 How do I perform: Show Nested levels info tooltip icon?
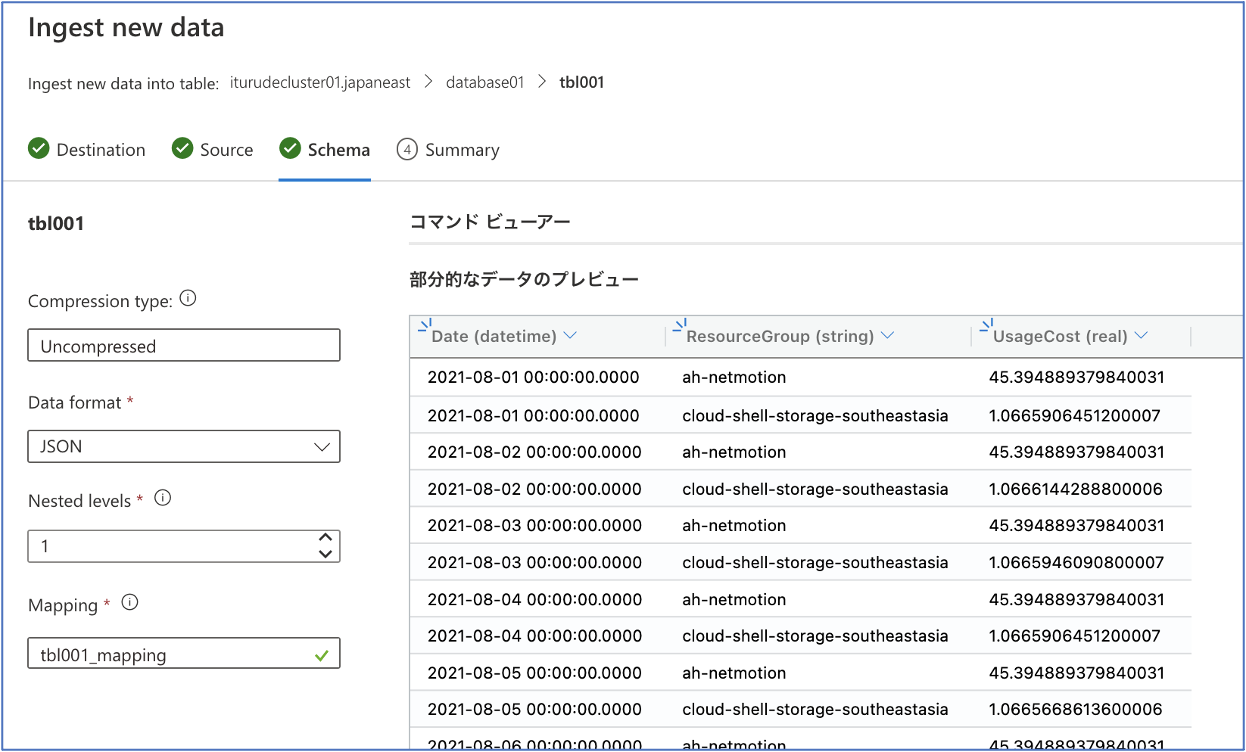163,498
